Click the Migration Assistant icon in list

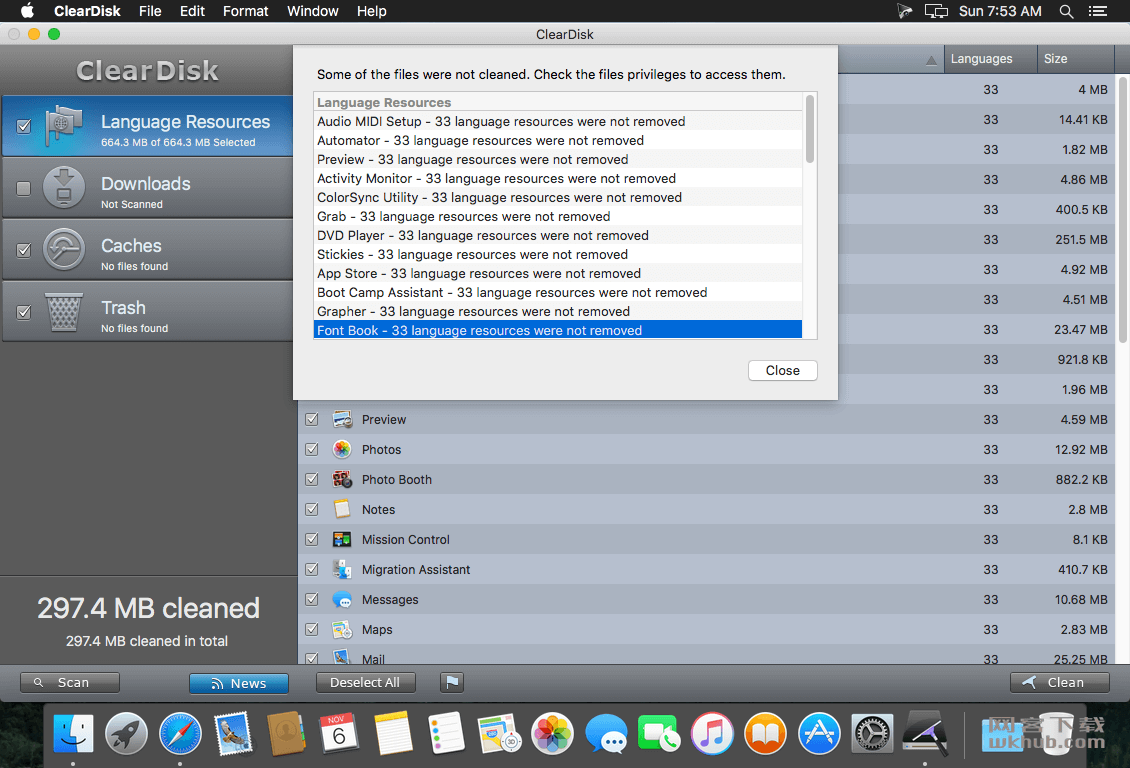point(342,569)
